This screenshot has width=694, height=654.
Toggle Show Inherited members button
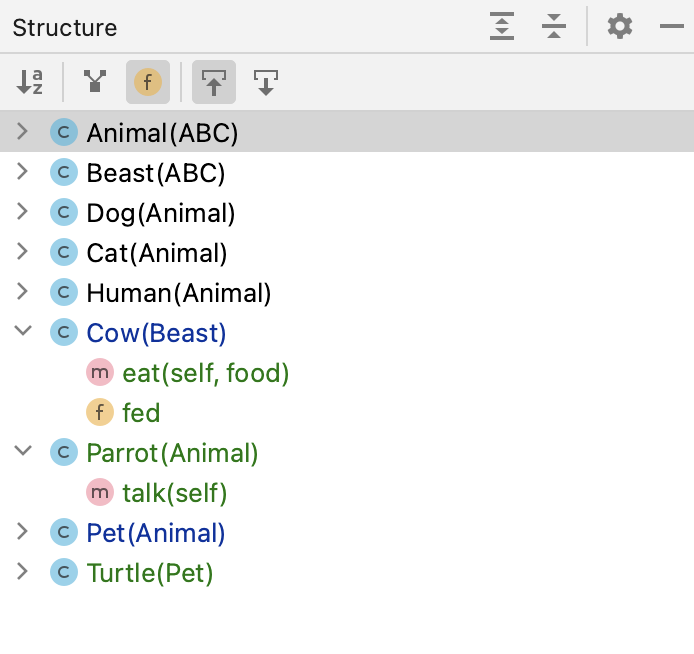click(95, 82)
